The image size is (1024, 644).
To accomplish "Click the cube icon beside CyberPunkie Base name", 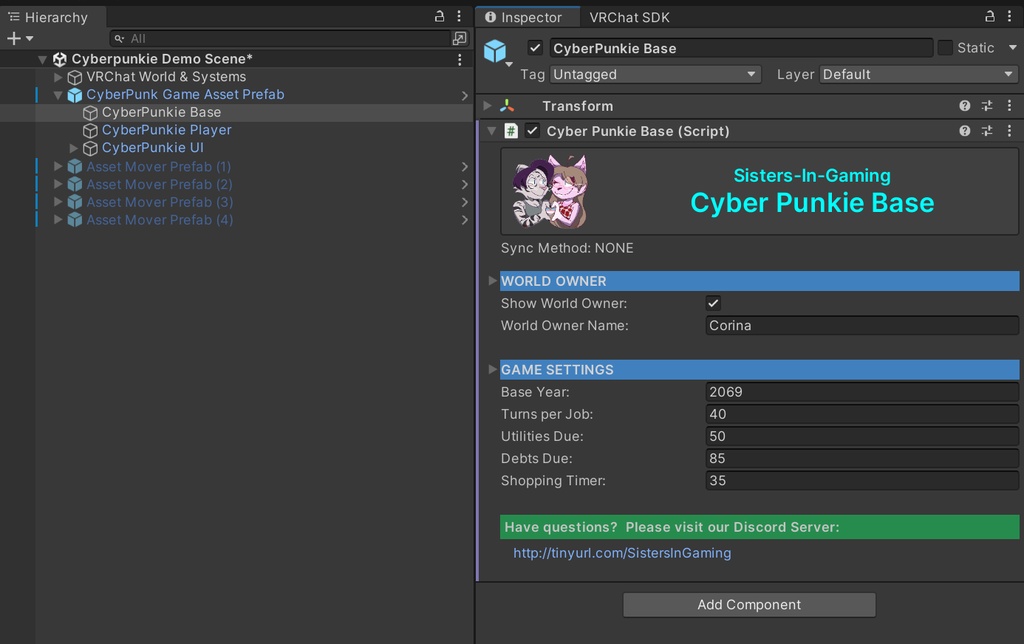I will pos(497,48).
